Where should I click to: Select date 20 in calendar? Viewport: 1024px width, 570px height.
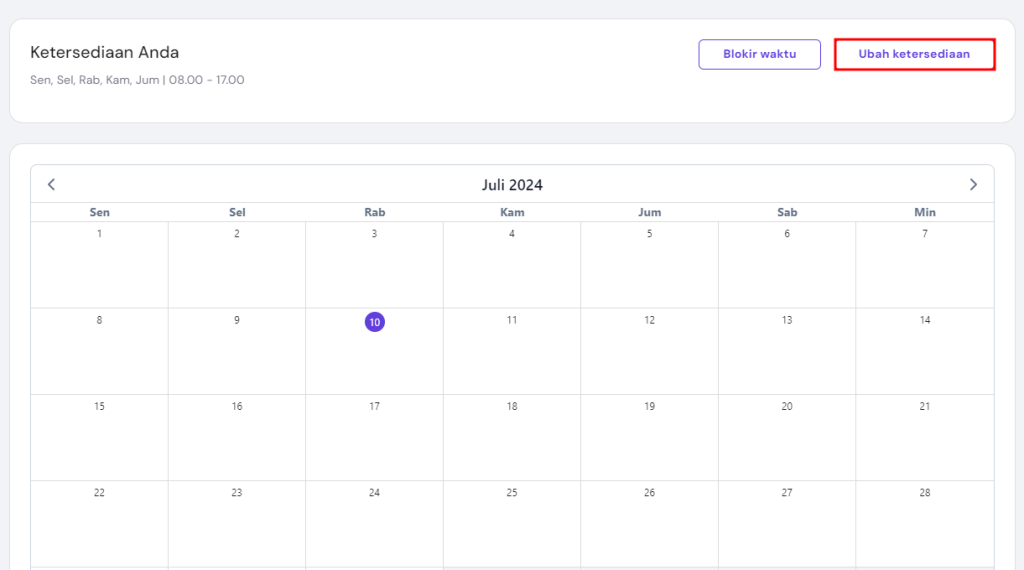787,406
